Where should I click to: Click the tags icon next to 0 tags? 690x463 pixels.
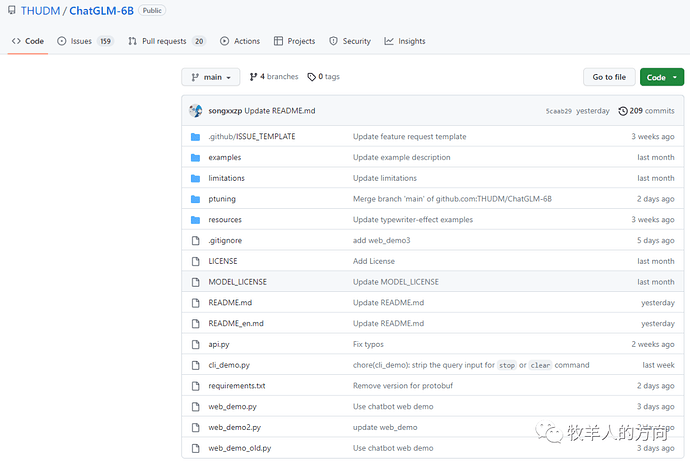(311, 77)
